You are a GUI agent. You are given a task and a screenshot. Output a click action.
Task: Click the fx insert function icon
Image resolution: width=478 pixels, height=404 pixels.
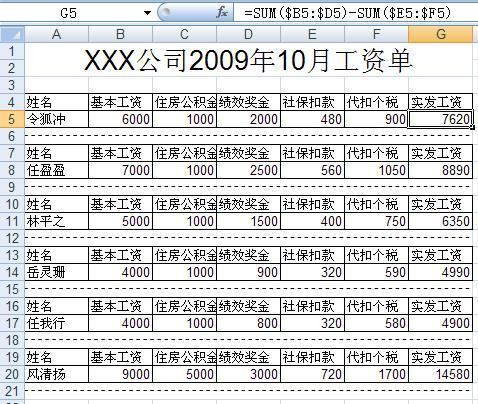(x=222, y=13)
